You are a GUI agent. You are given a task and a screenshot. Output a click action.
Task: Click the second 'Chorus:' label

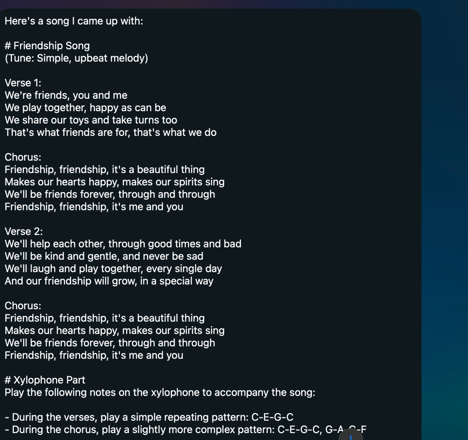(23, 306)
